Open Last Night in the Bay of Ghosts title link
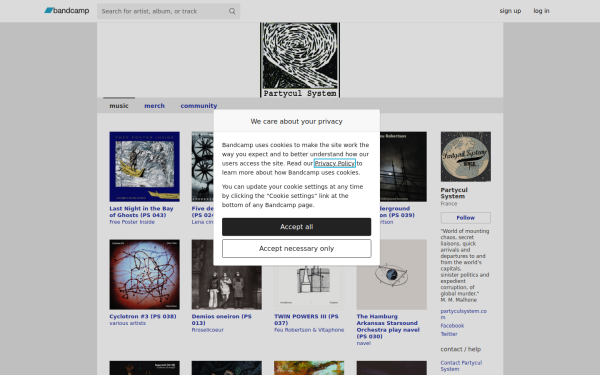Screen dimensions: 600x375 [141, 212]
